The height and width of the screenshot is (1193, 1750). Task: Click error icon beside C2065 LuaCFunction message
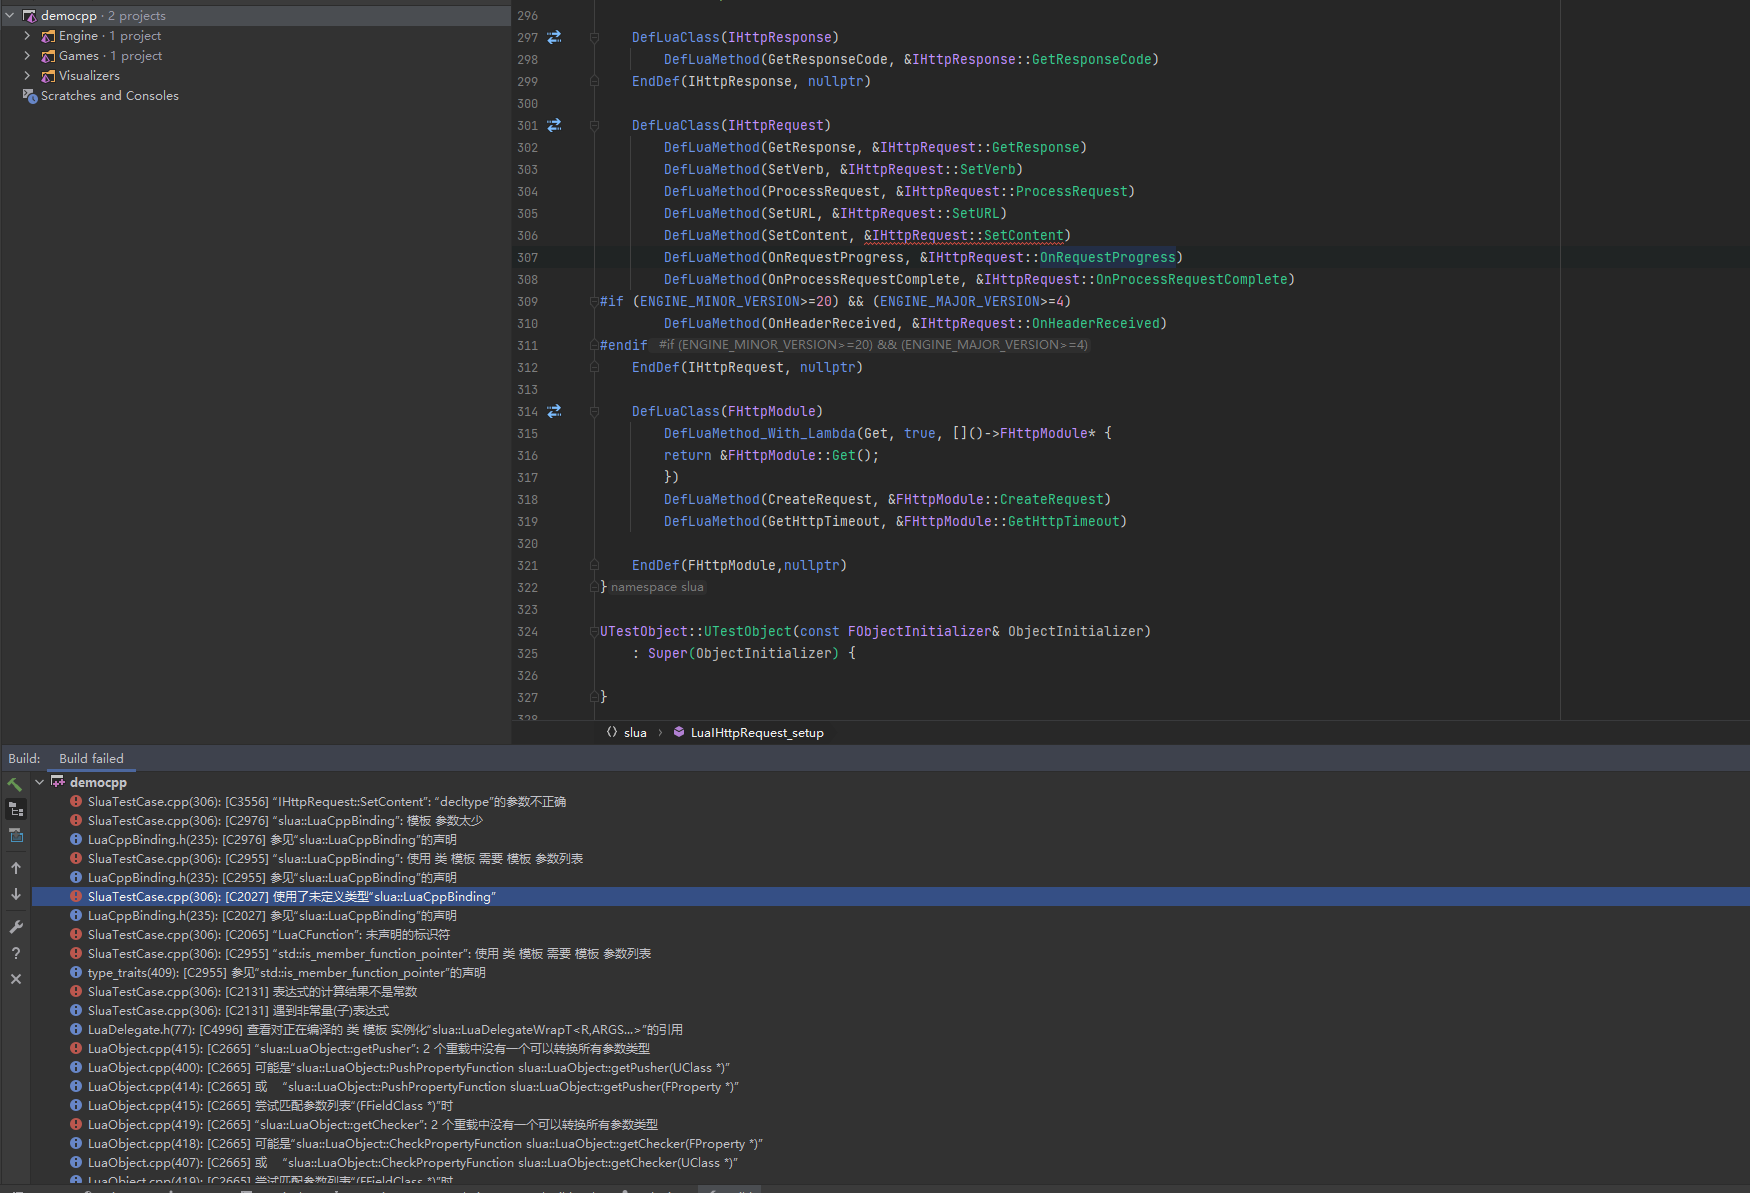76,934
